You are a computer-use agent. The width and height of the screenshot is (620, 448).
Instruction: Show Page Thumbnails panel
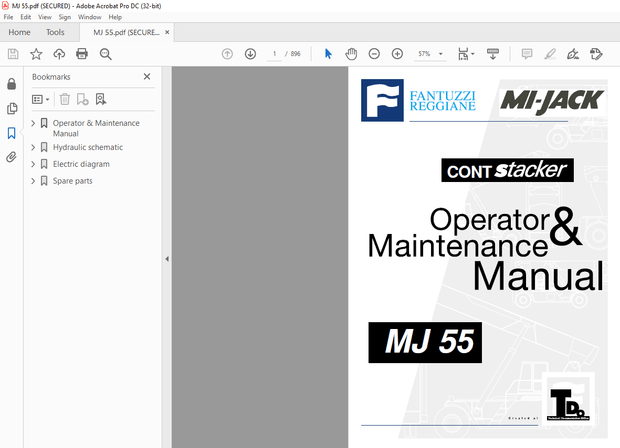(12, 108)
